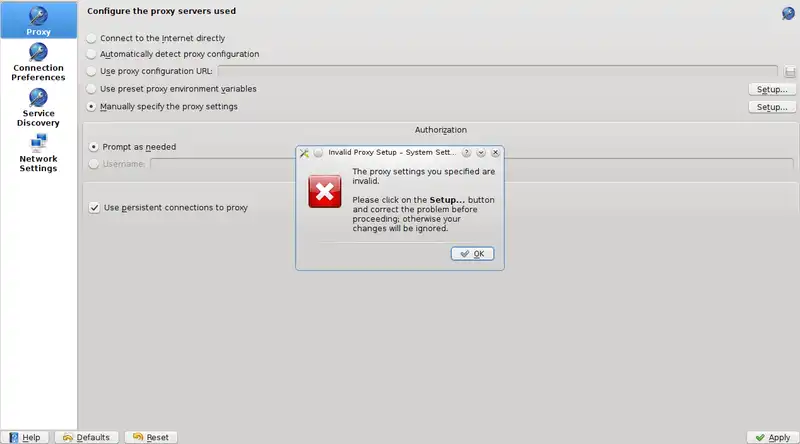Open the Proxy settings module
This screenshot has width=800, height=444.
38,20
